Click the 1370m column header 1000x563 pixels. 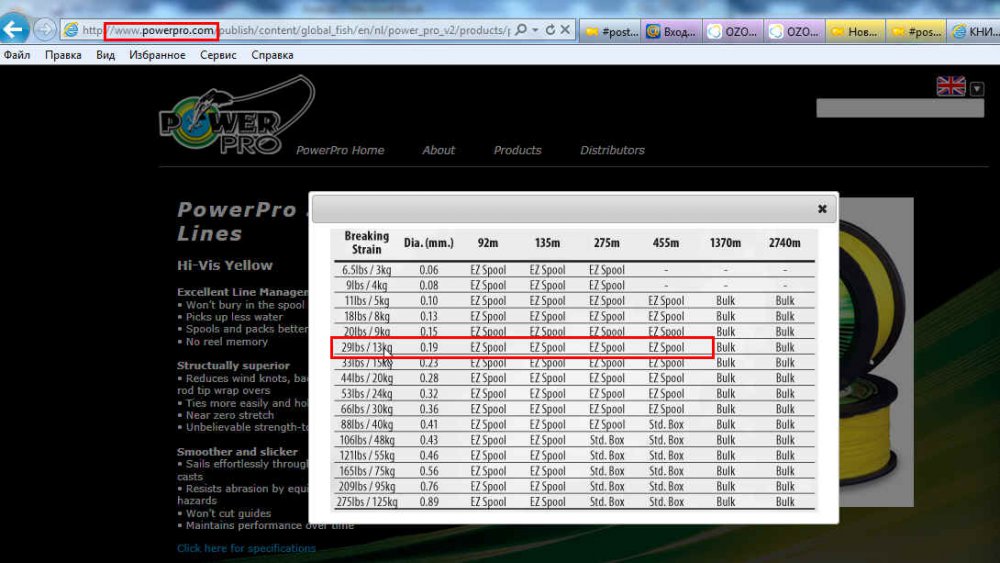point(725,243)
